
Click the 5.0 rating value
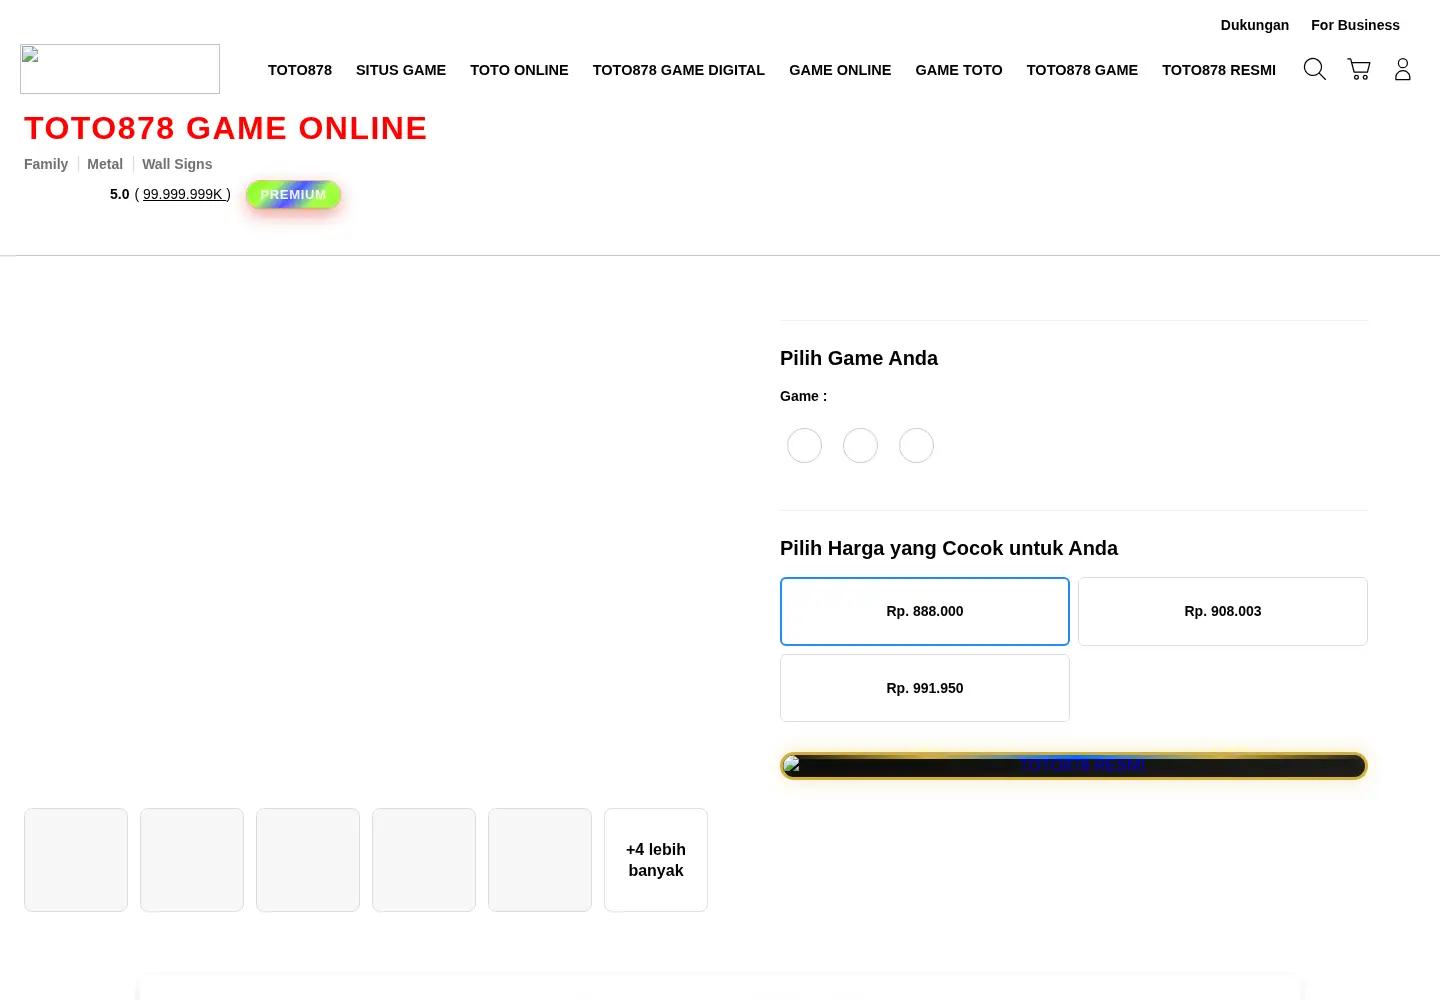[x=120, y=194]
